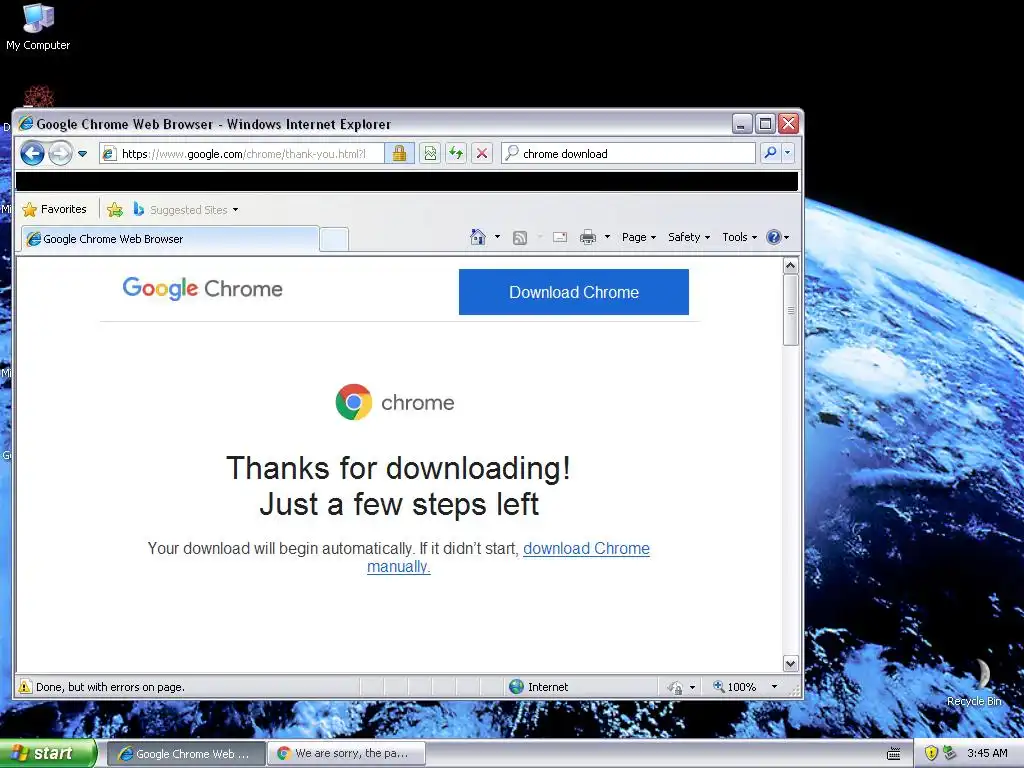
Task: Open the zoom level 100% button
Action: coord(735,686)
